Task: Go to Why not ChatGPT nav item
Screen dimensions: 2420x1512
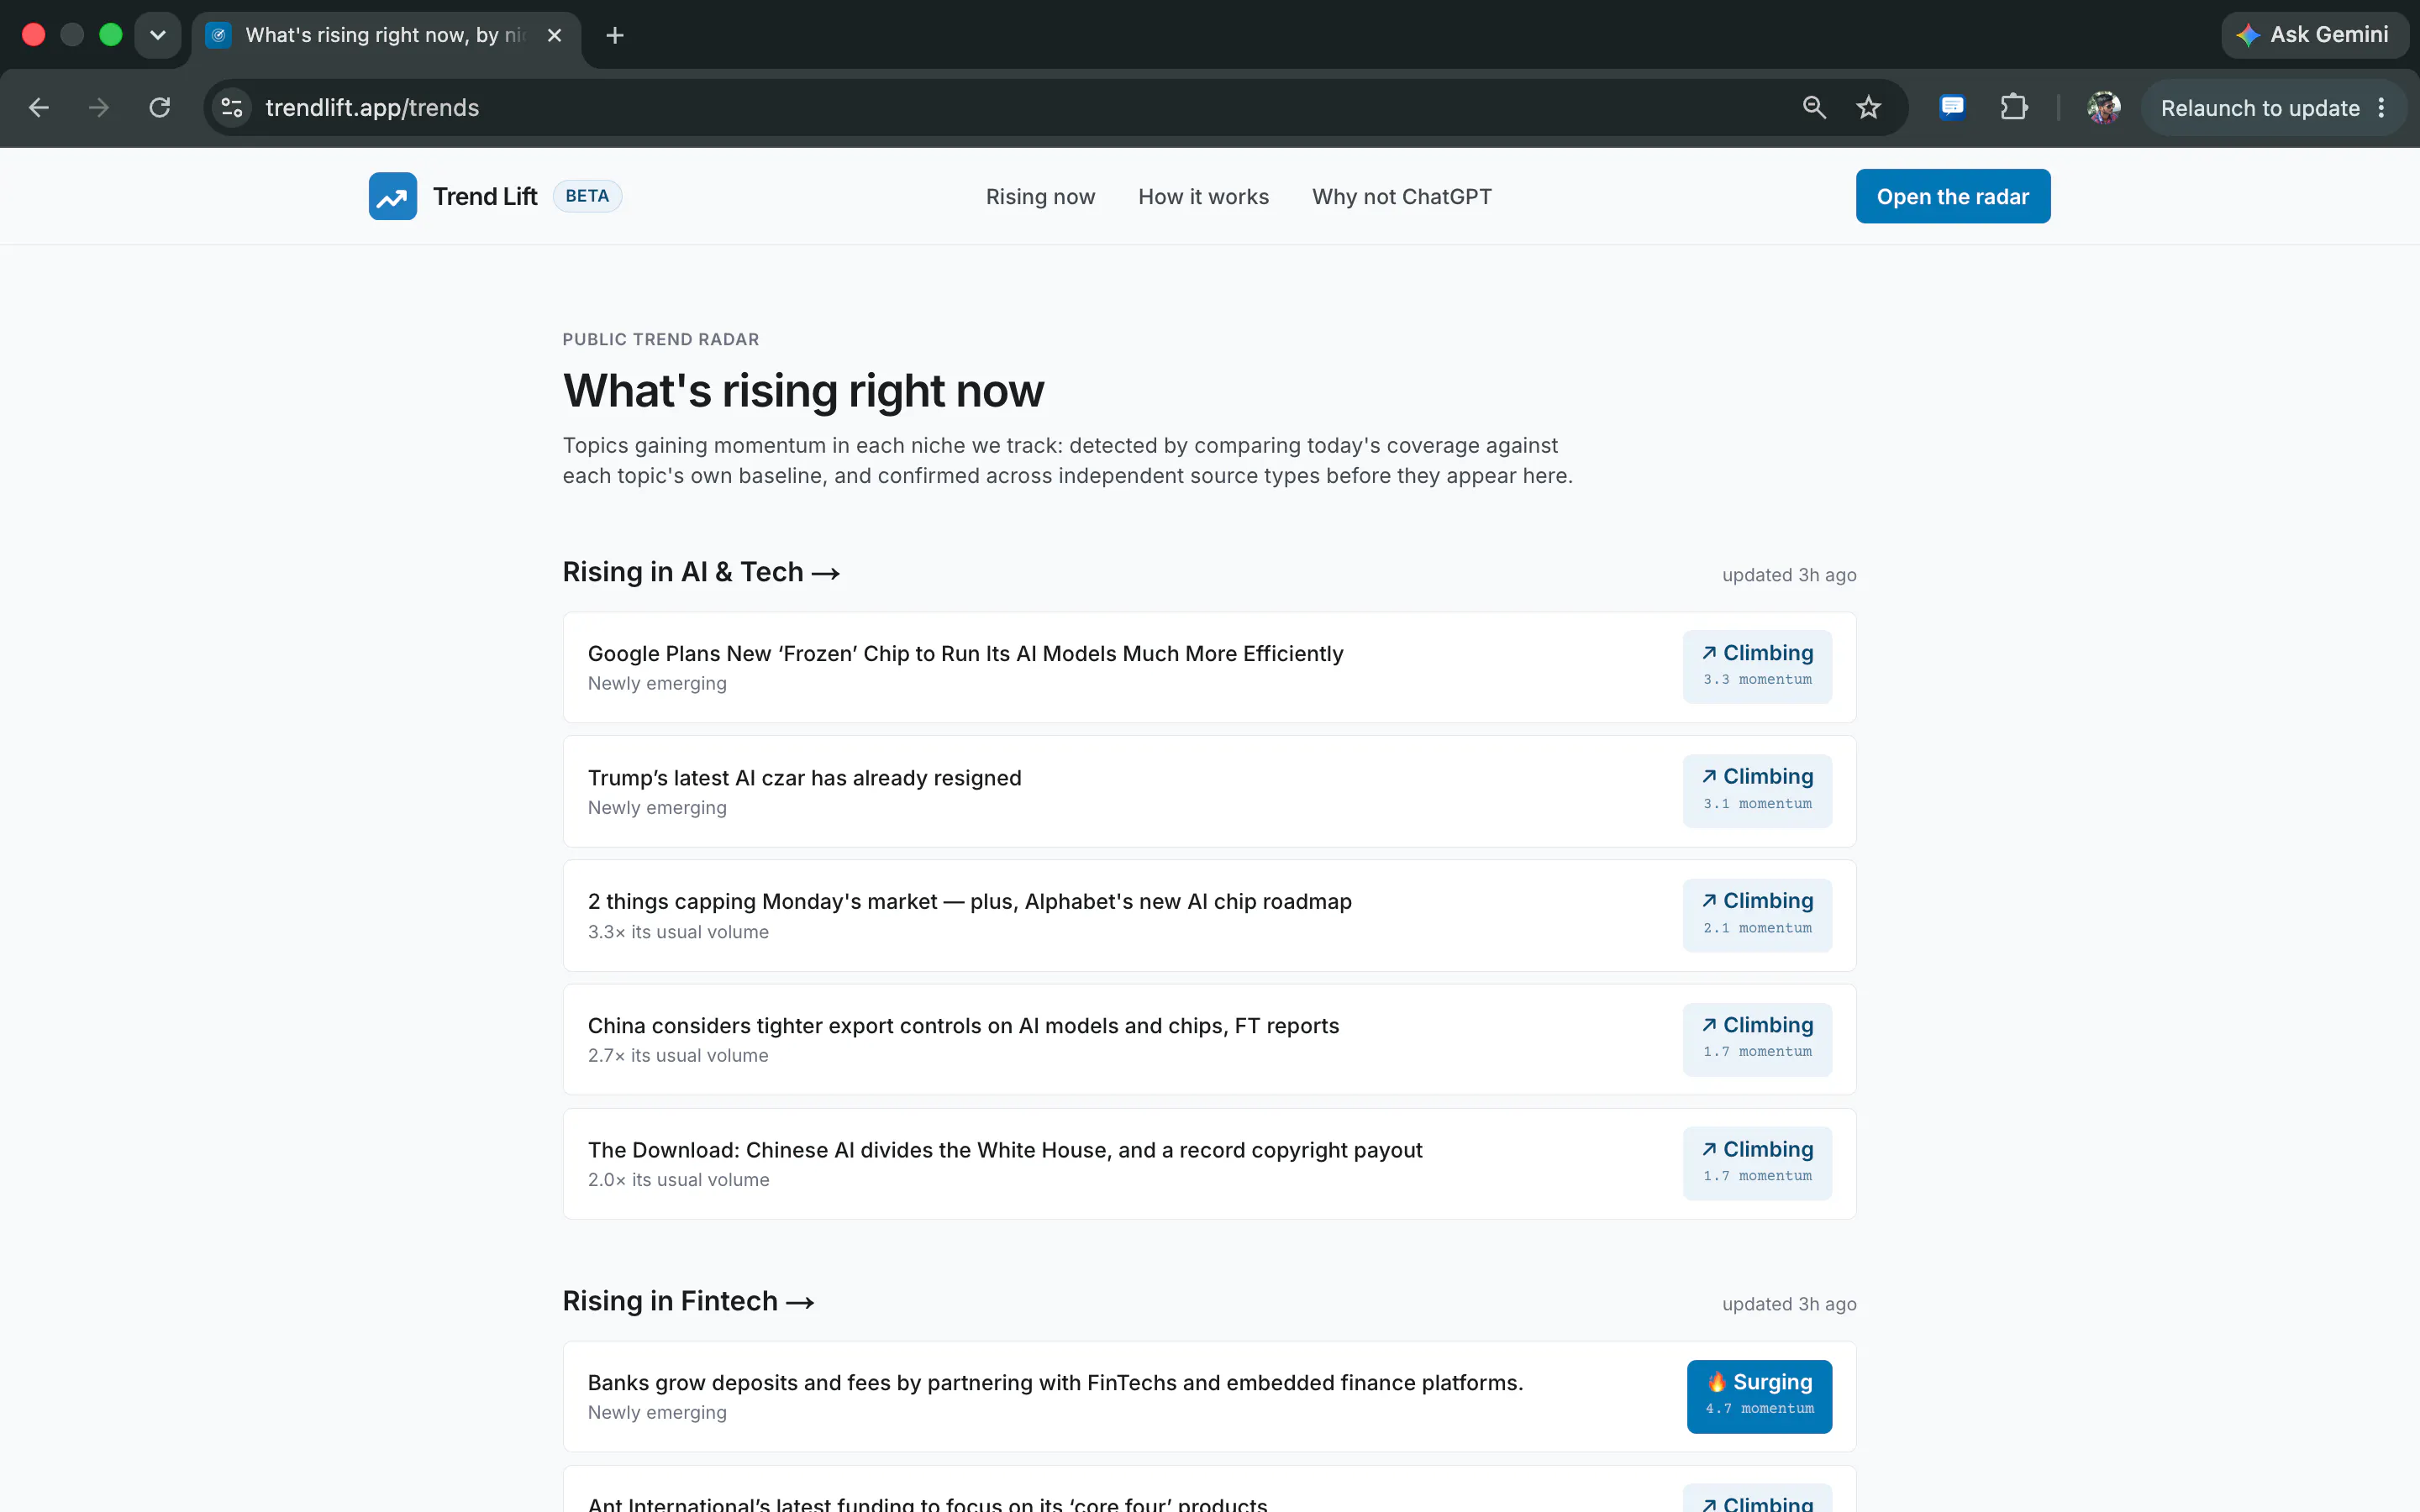Action: coord(1401,196)
